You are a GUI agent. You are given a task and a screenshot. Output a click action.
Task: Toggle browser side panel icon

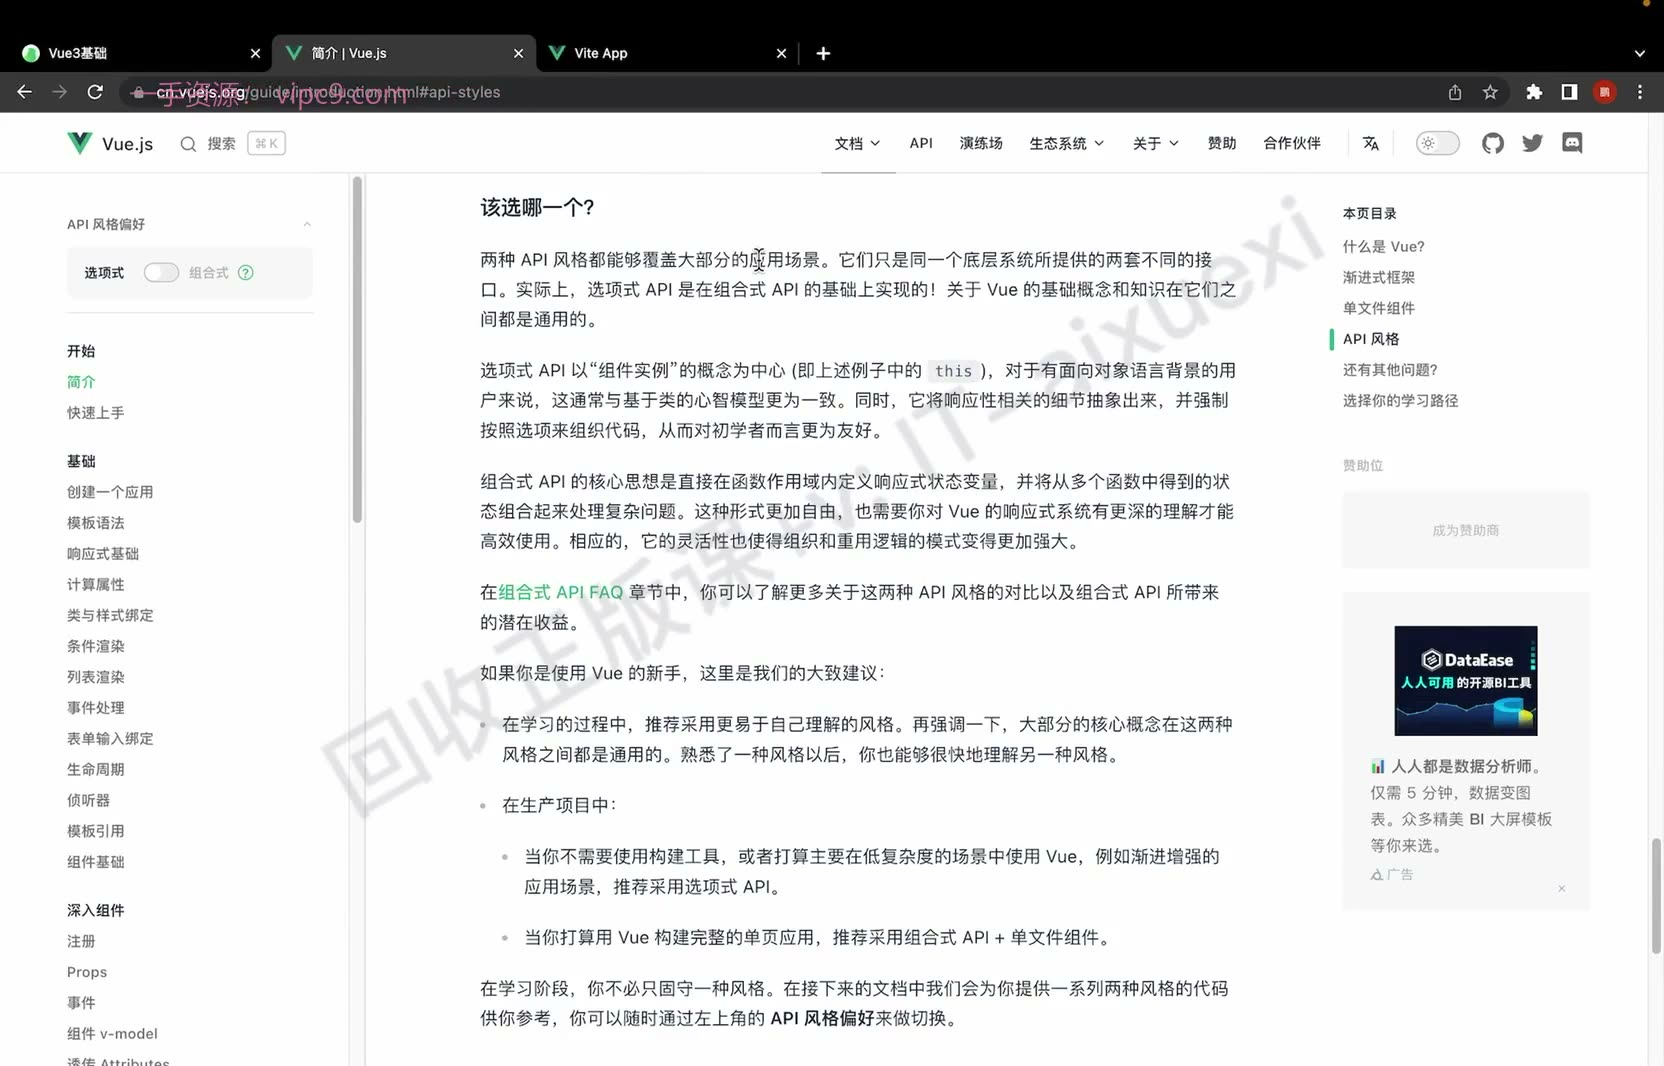pos(1569,92)
